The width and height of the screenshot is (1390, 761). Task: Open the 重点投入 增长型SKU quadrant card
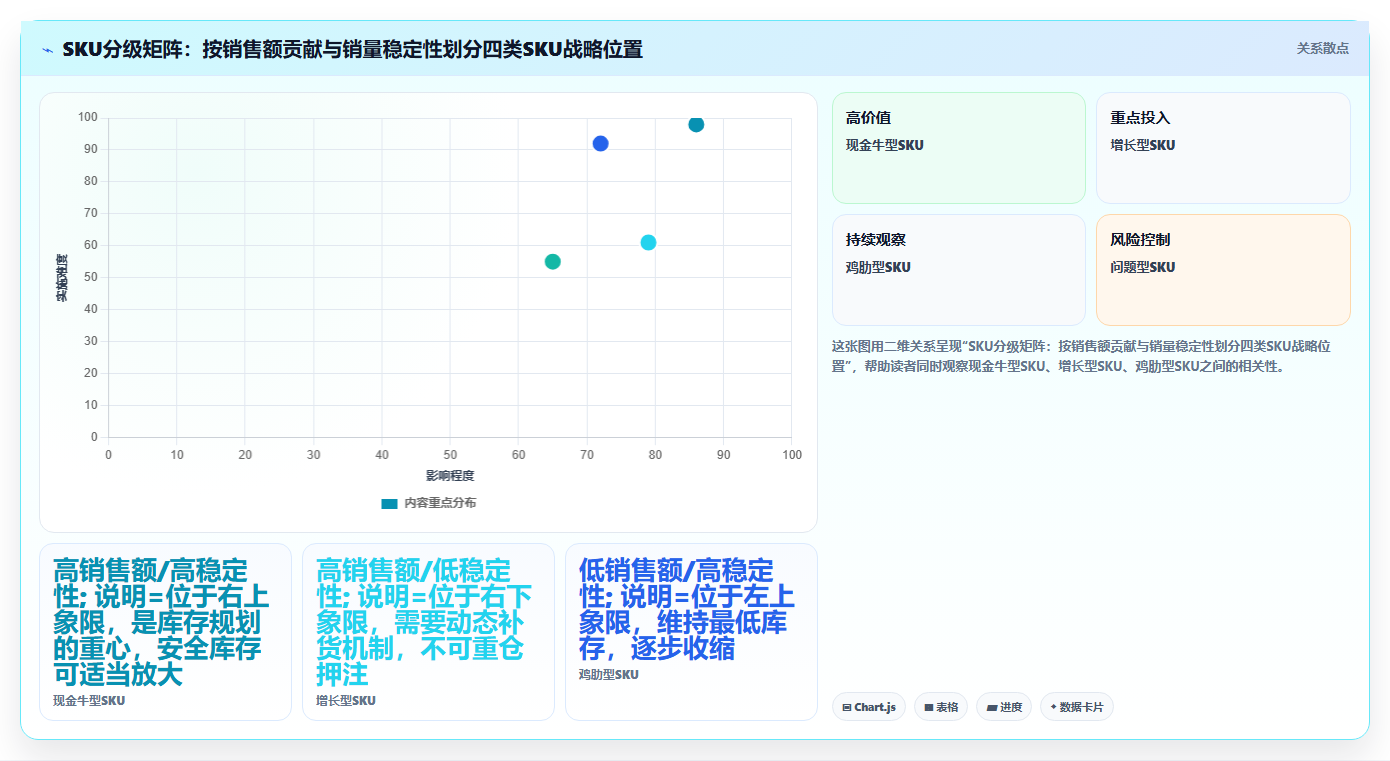pyautogui.click(x=1223, y=148)
